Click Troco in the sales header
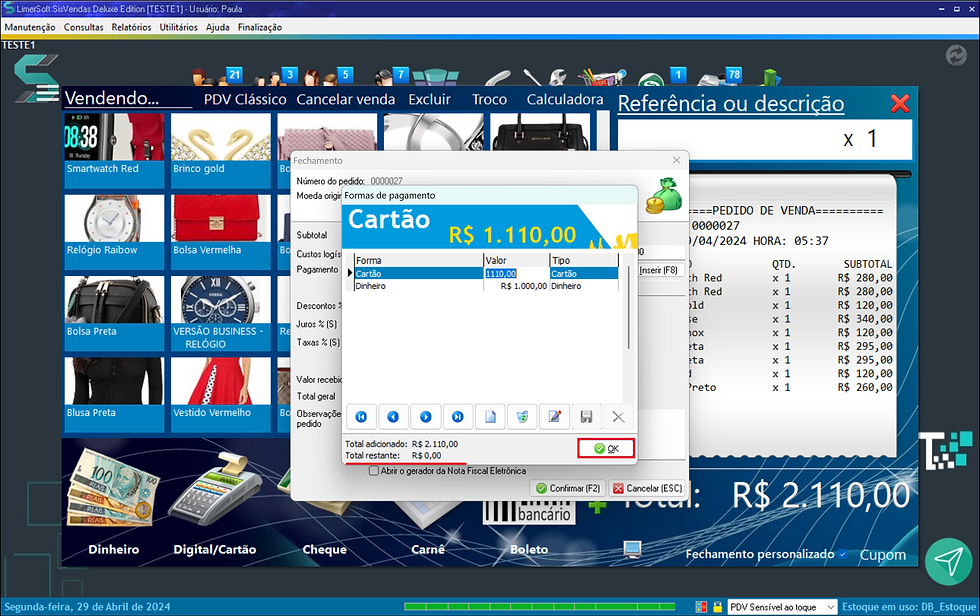The image size is (980, 616). 489,99
